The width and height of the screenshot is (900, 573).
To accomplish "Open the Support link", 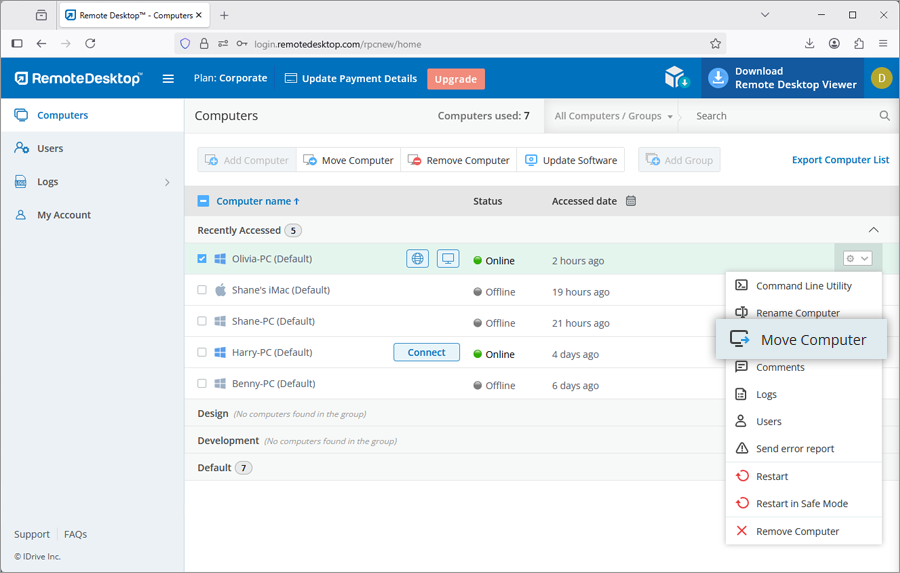I will tap(32, 534).
